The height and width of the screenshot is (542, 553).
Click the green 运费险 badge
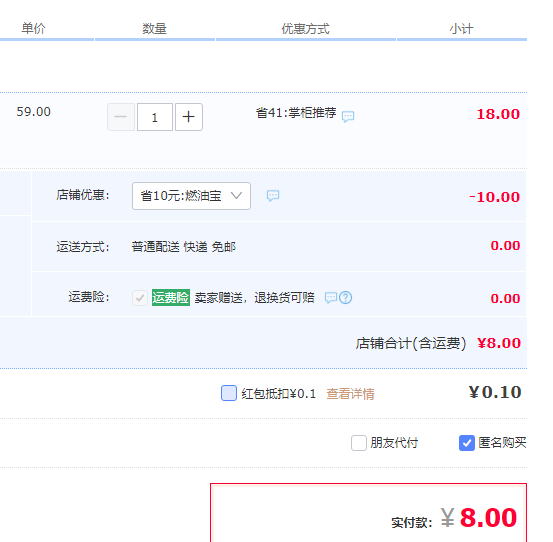tap(171, 297)
